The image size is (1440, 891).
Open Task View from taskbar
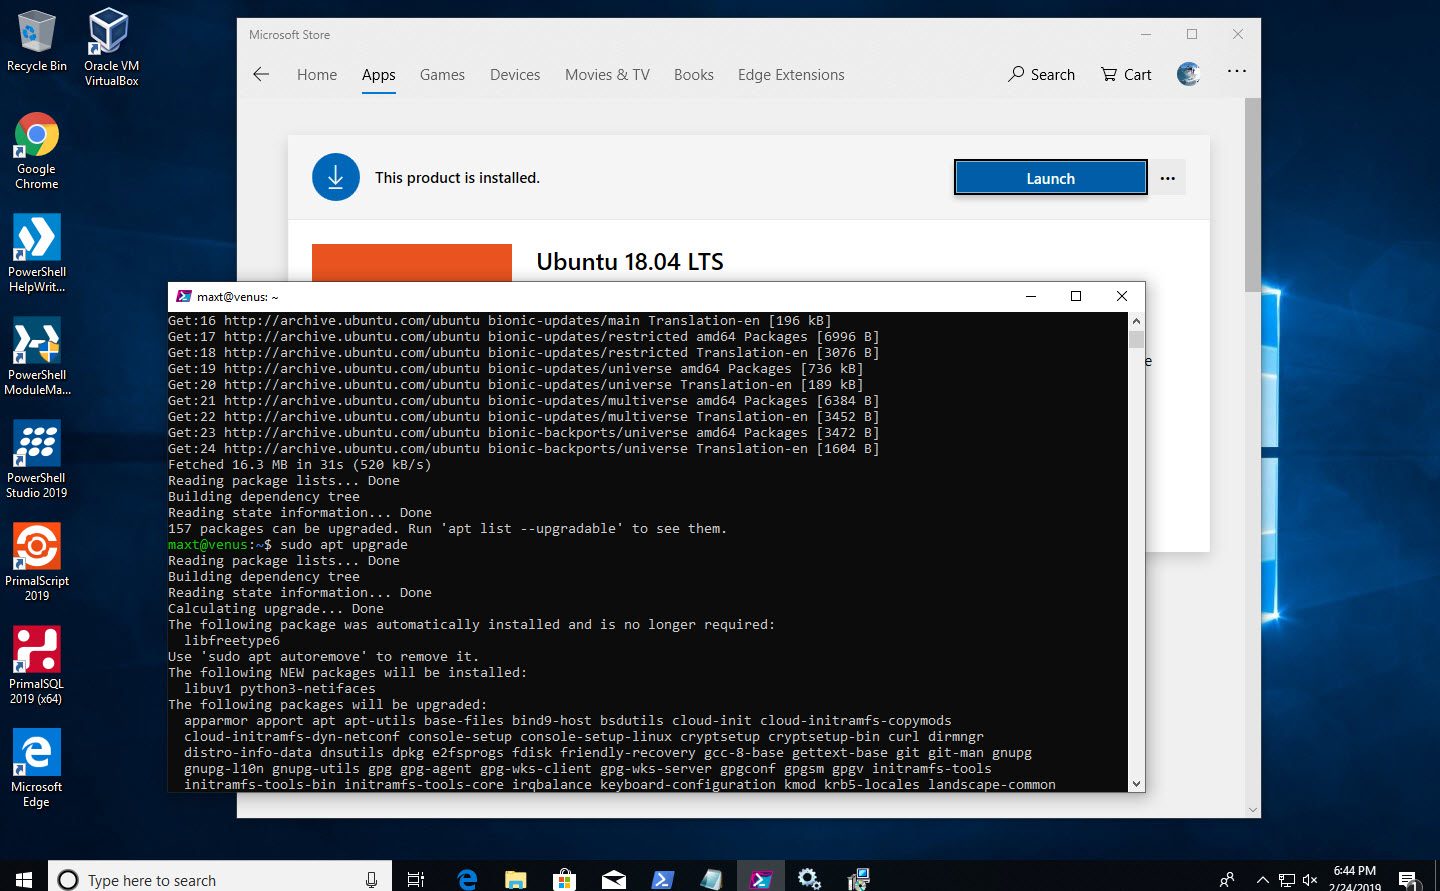(416, 879)
